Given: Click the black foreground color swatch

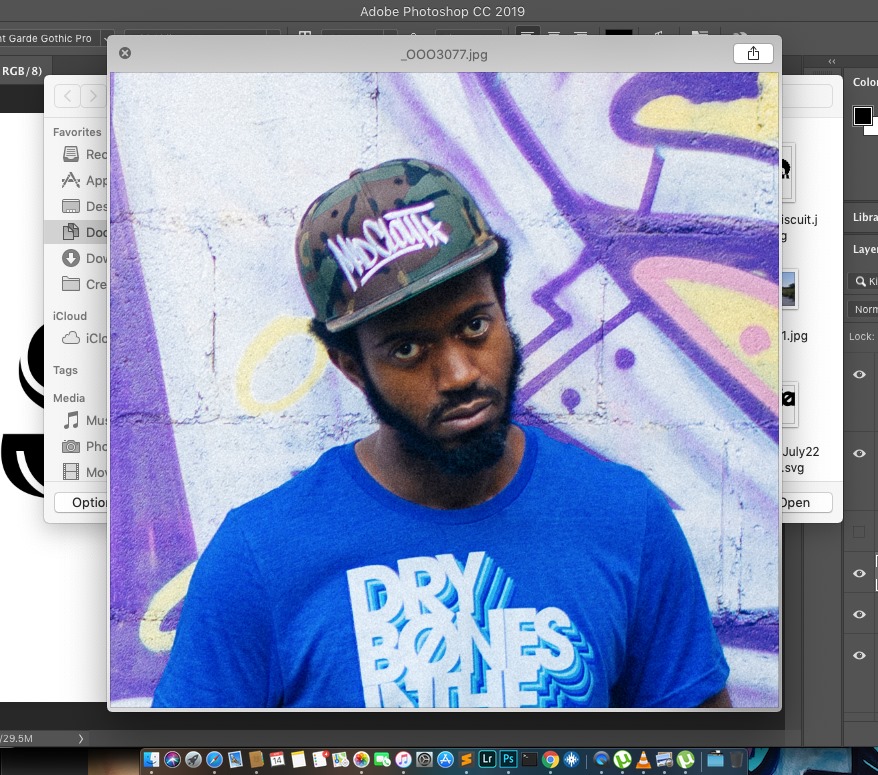Looking at the screenshot, I should [862, 116].
